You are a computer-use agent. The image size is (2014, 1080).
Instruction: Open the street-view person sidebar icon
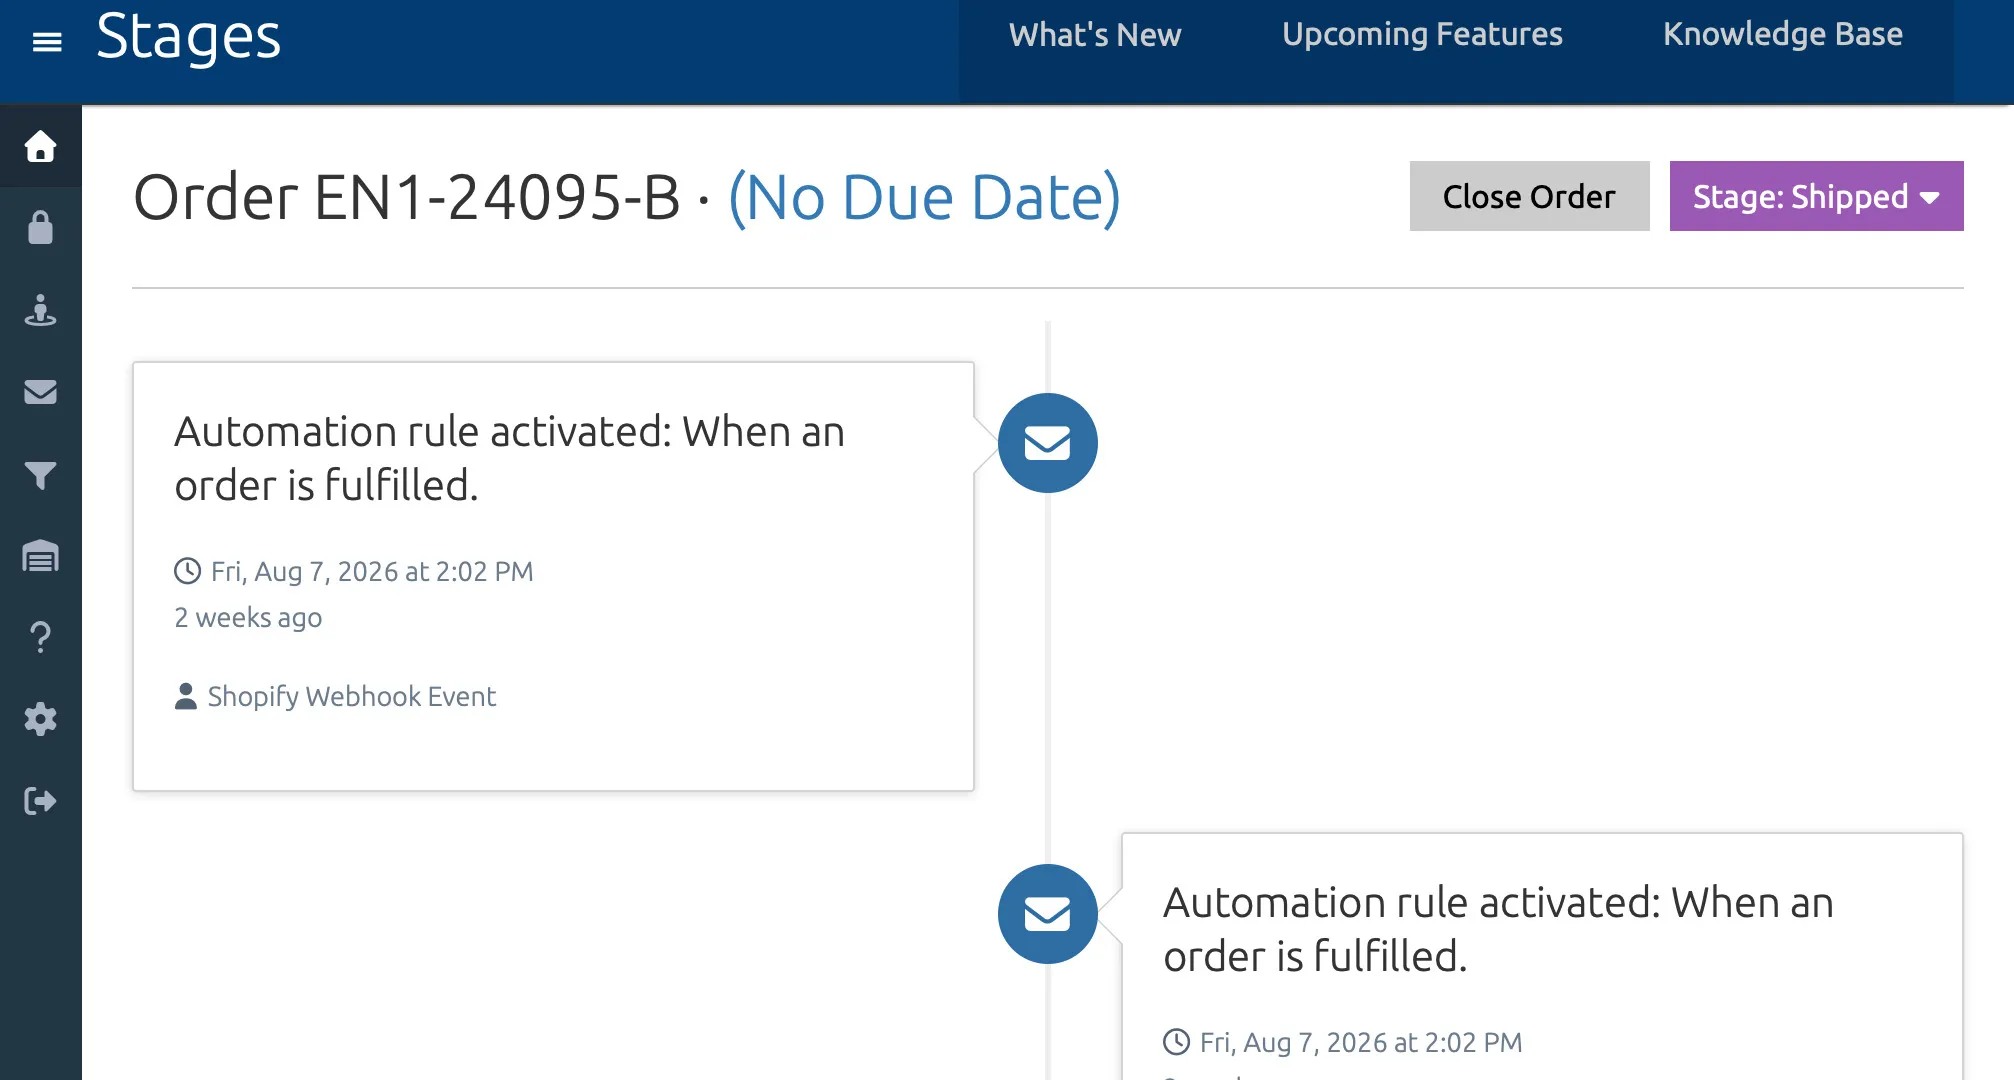(x=40, y=310)
